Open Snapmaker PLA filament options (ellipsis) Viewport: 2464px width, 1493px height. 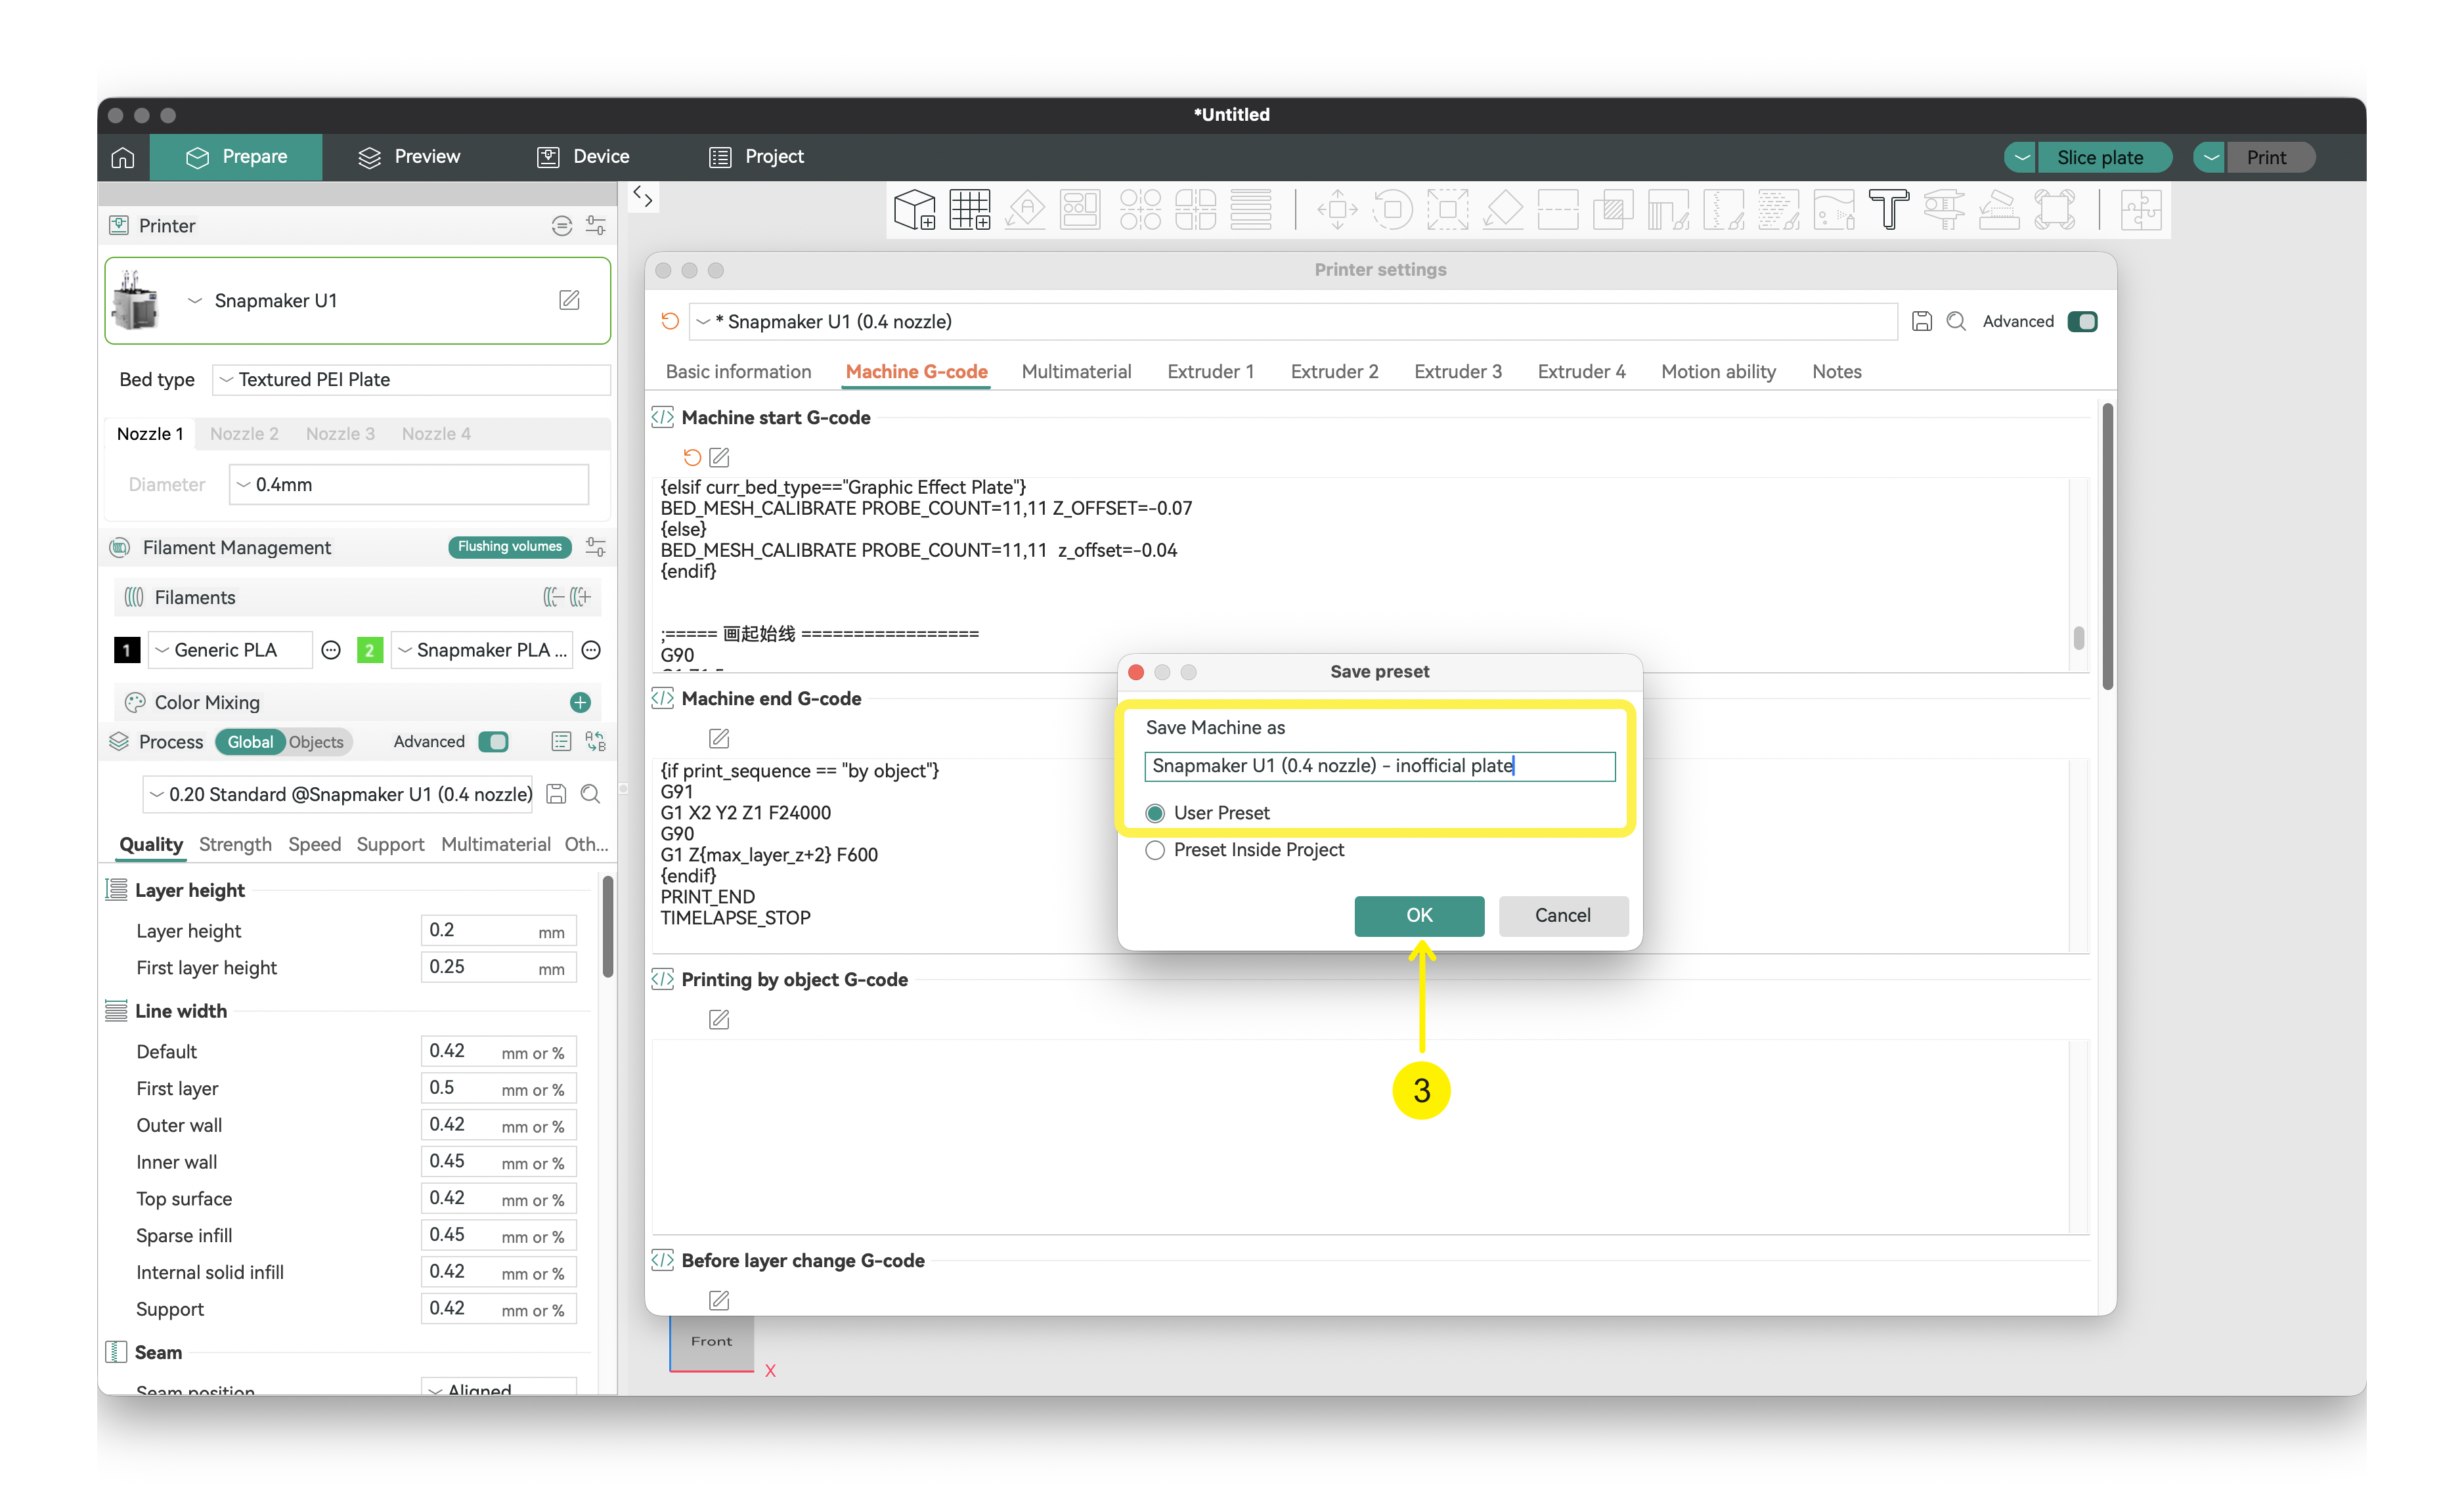(x=592, y=650)
